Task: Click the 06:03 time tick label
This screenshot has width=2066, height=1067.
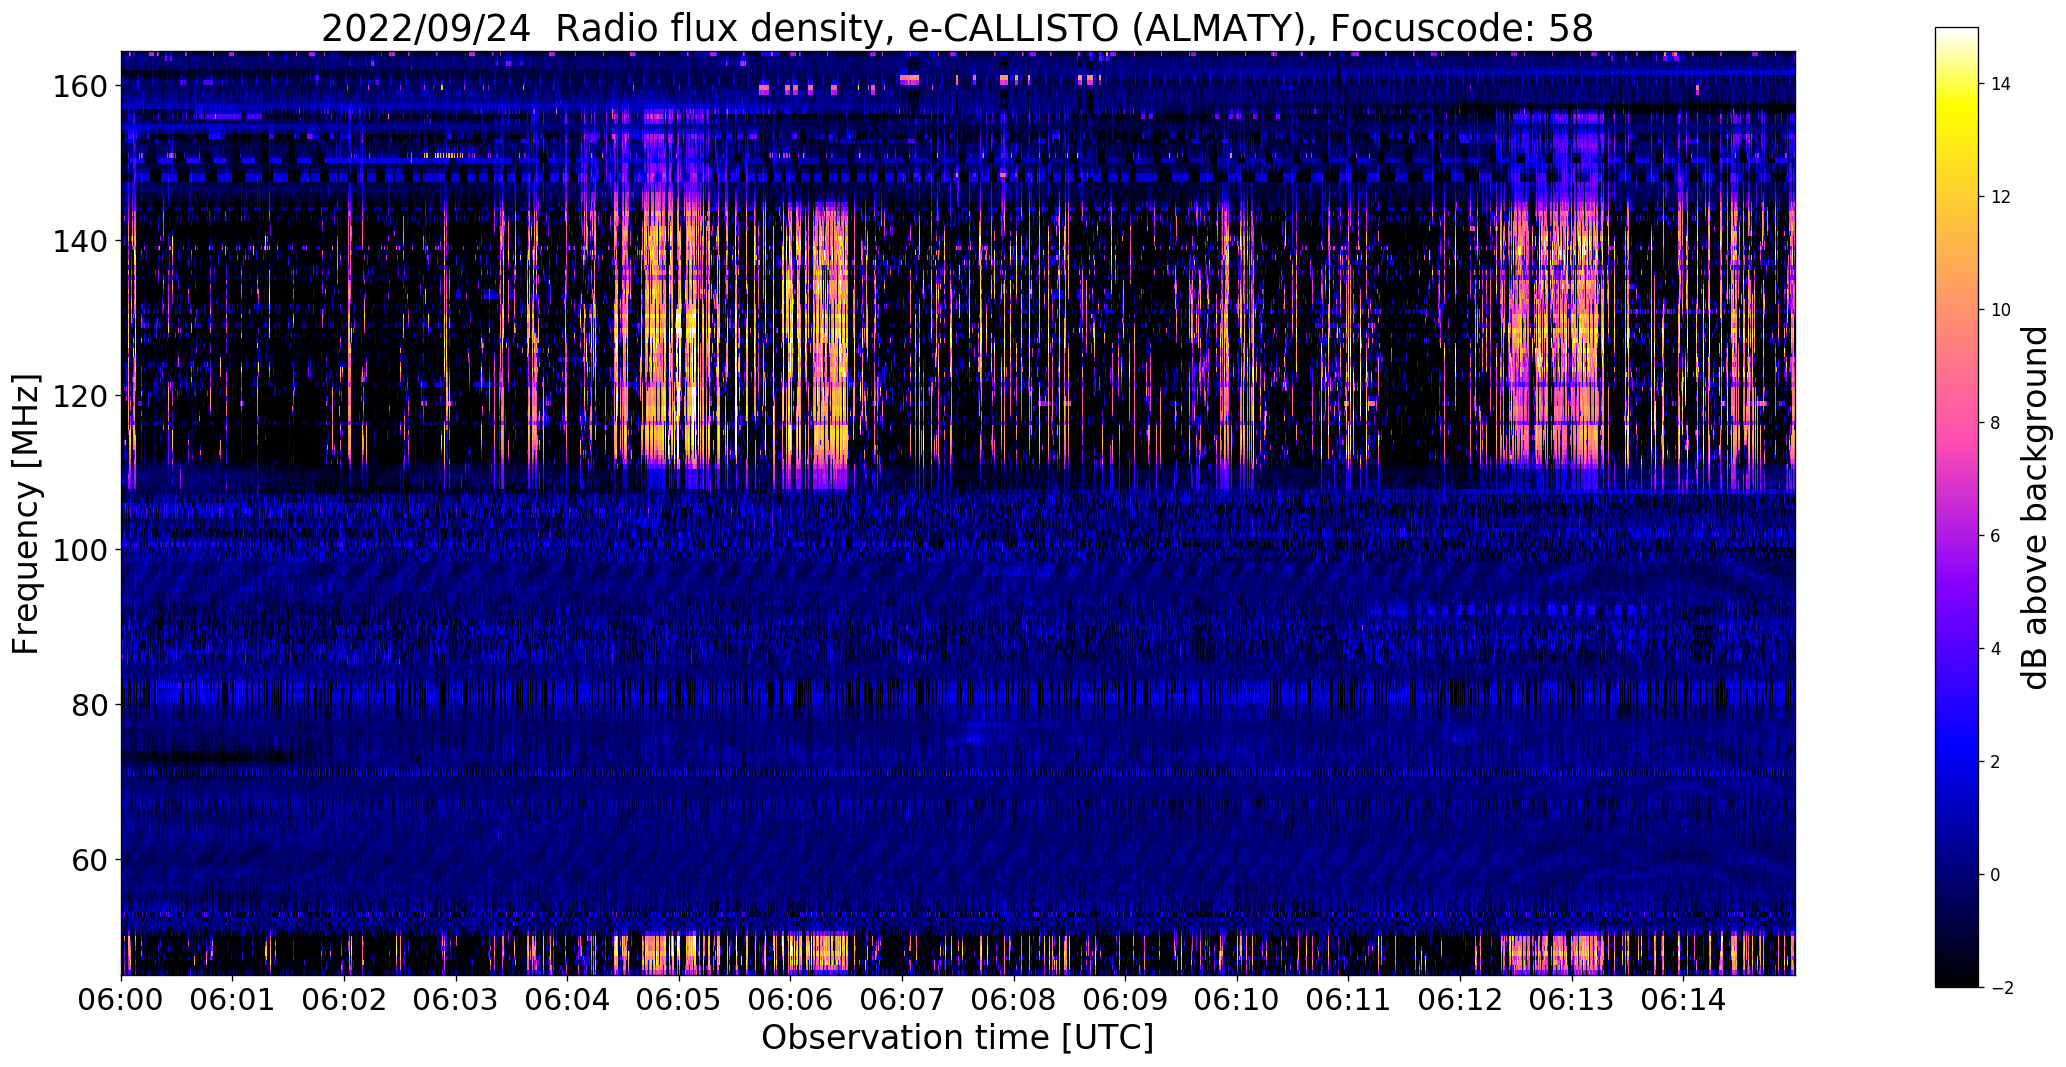Action: coord(456,998)
